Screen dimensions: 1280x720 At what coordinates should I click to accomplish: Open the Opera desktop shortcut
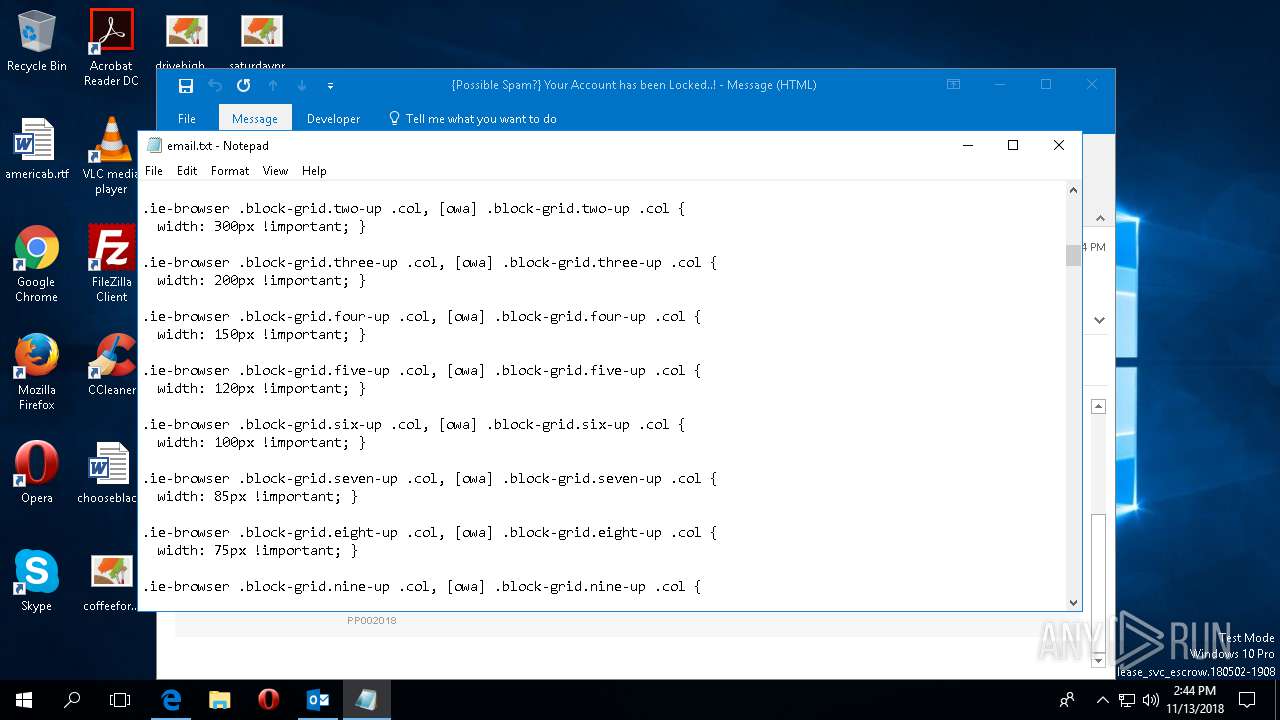coord(37,473)
